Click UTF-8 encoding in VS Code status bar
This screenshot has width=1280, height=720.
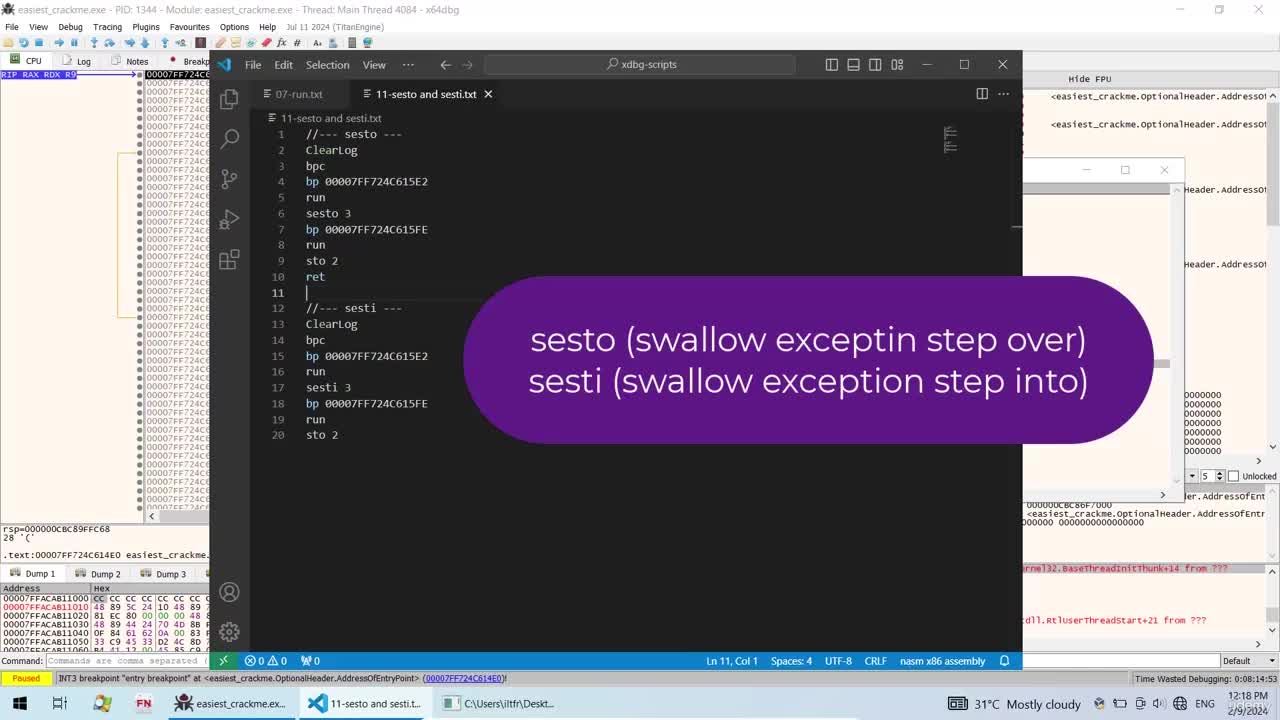pyautogui.click(x=838, y=660)
